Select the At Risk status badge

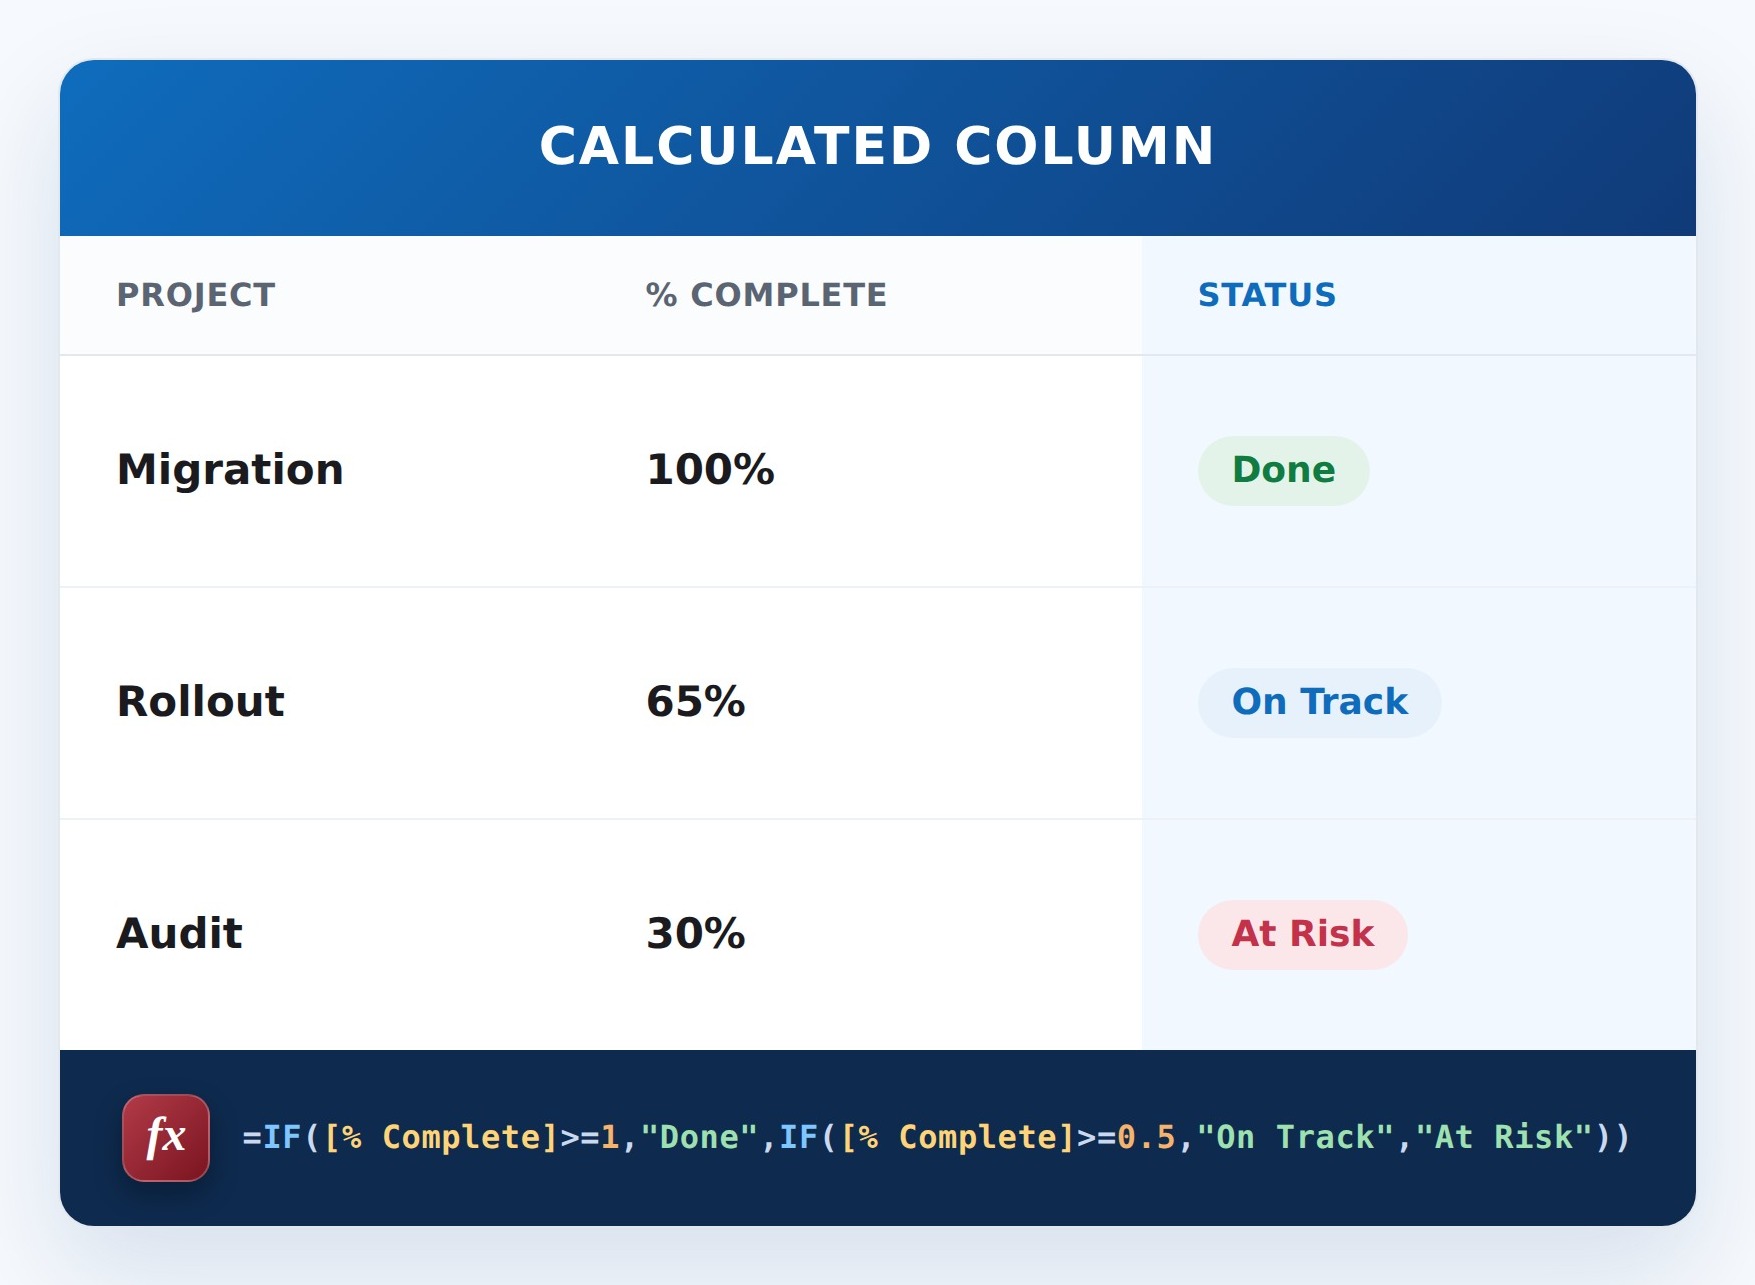(1302, 934)
